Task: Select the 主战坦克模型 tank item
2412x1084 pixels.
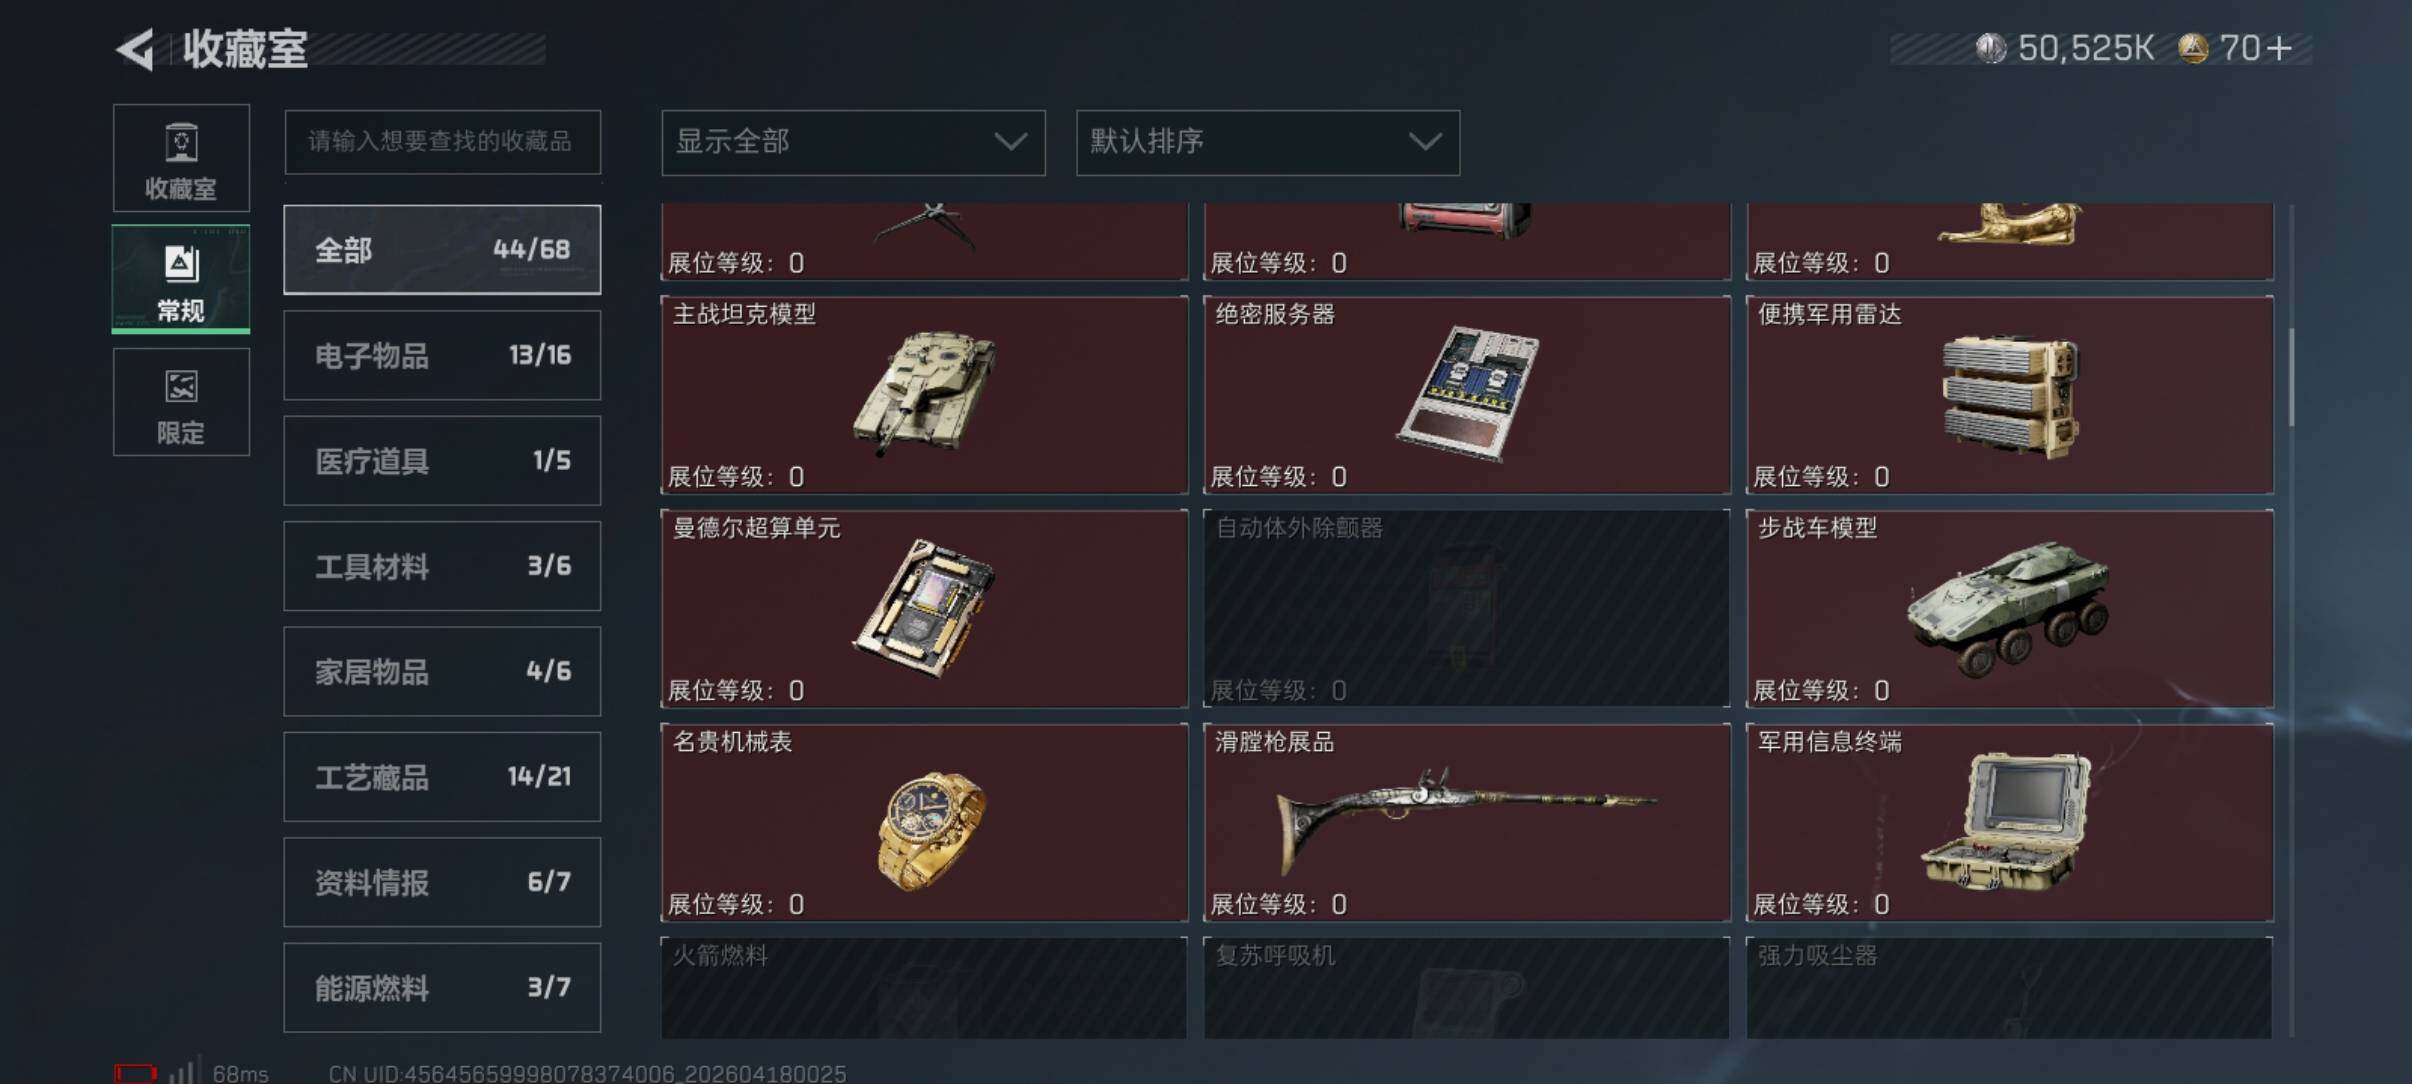Action: point(924,395)
